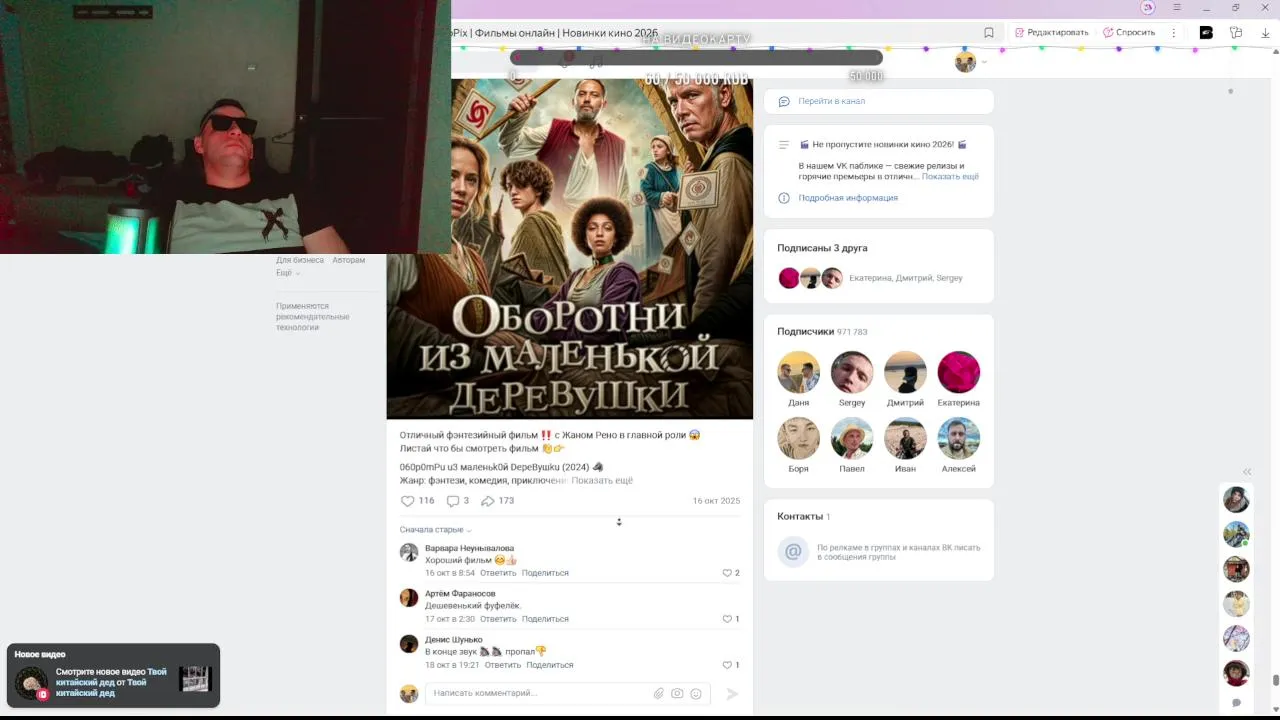Screen dimensions: 1280x720
Task: Click Редактировать in the browser toolbar
Action: pyautogui.click(x=1051, y=32)
